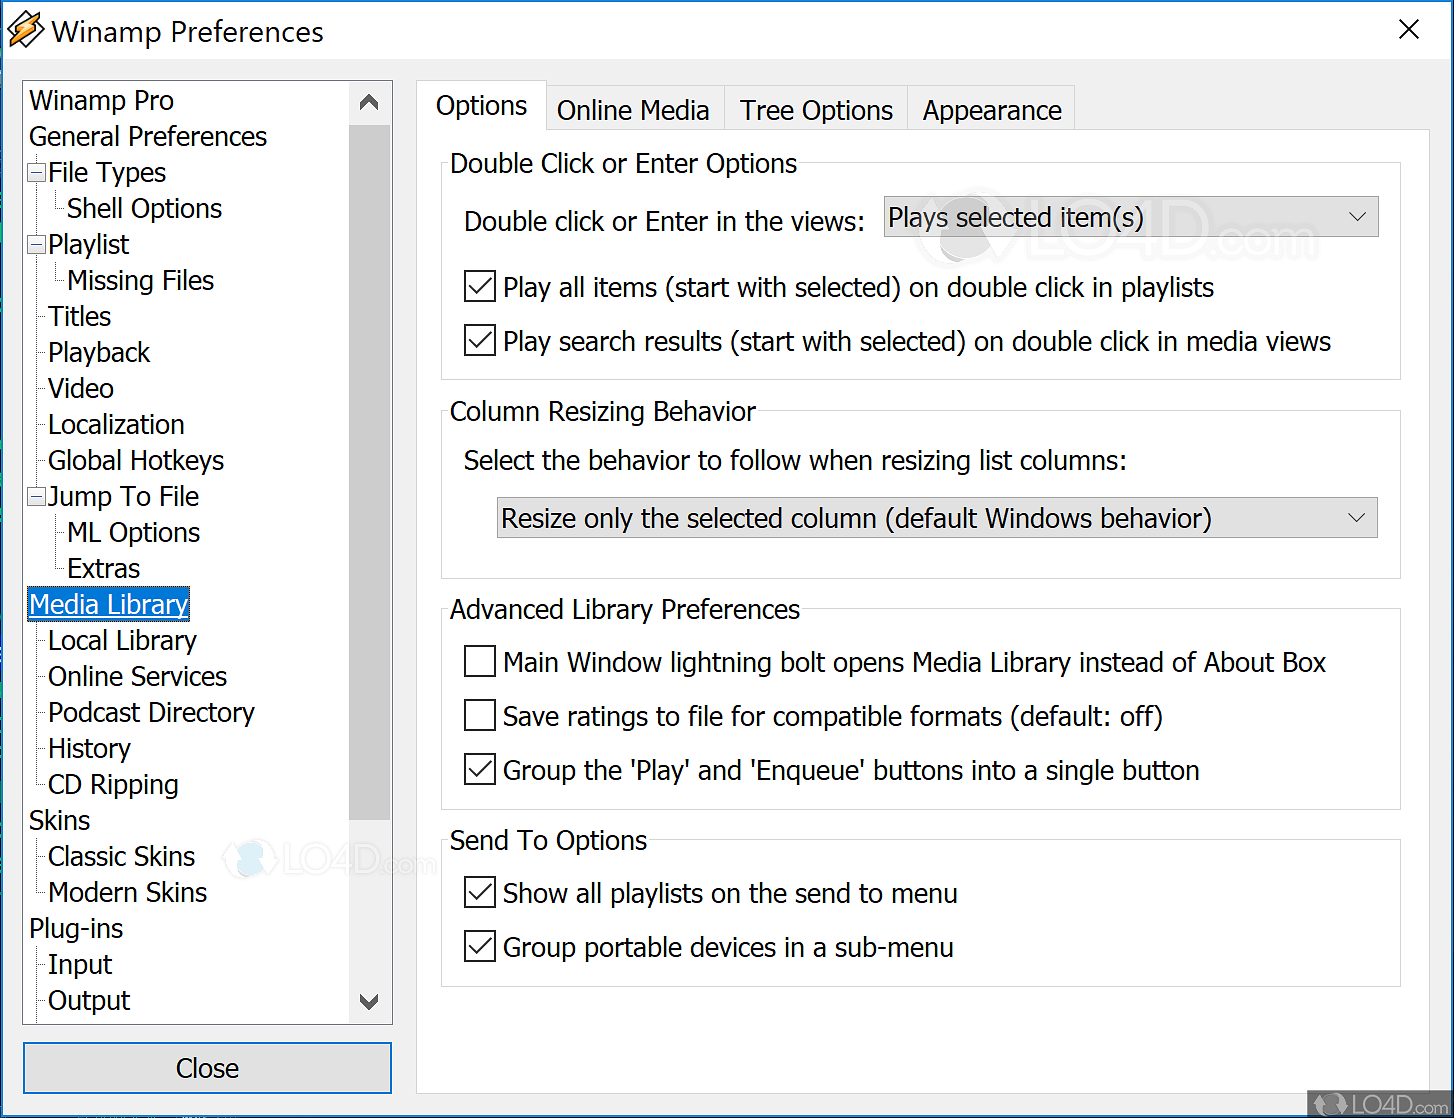Open Podcast Directory preferences
The image size is (1454, 1118).
[151, 713]
